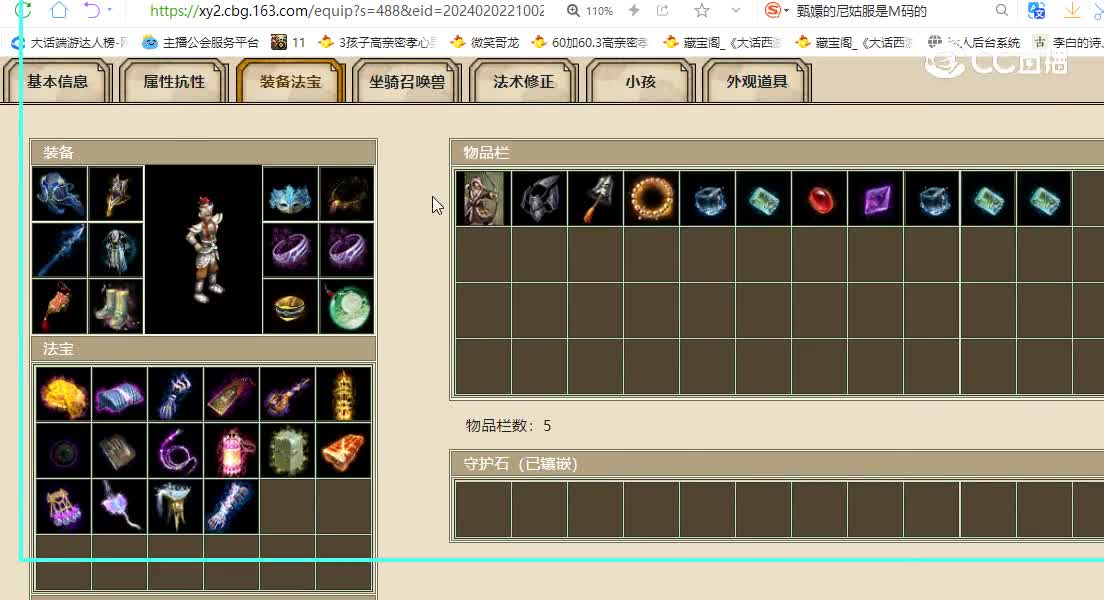Select the green stone seal treasure icon
This screenshot has height=600, width=1104.
(288, 451)
